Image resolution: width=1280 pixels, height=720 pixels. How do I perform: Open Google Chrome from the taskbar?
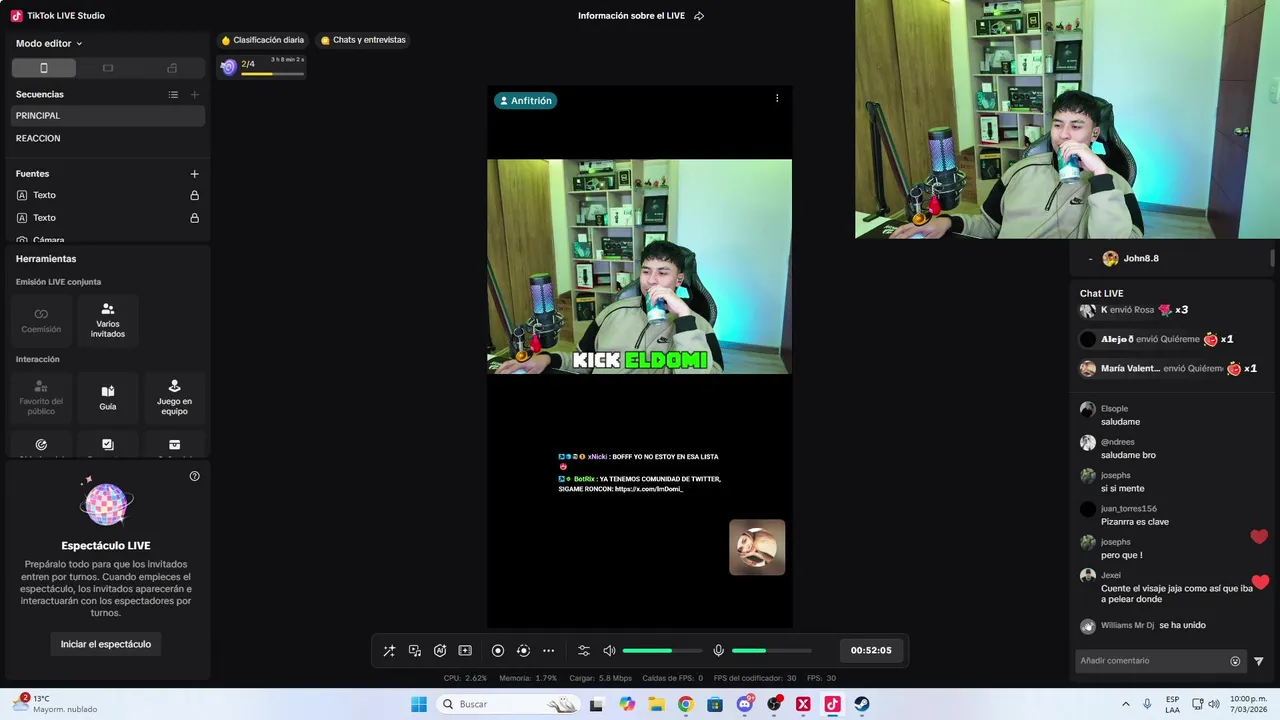click(x=685, y=704)
